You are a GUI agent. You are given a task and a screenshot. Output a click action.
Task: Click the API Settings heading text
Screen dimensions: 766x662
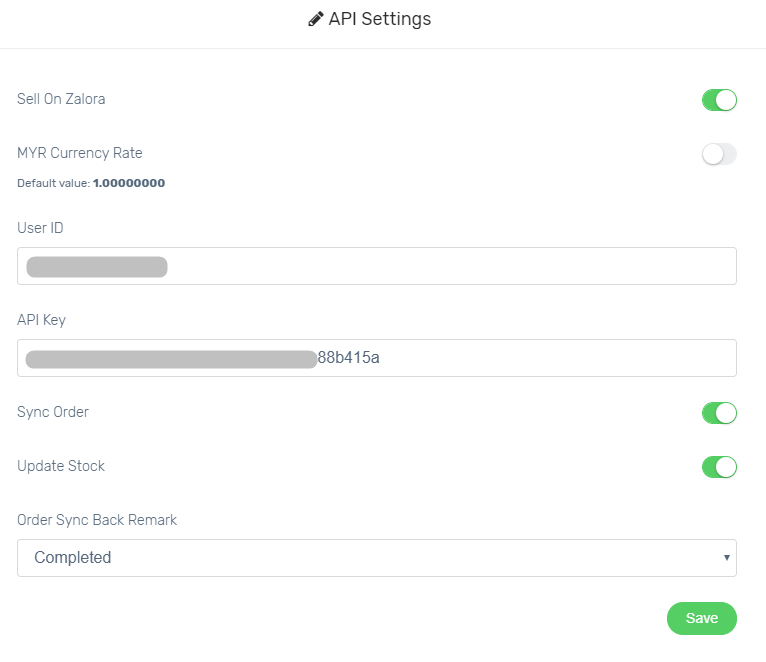(380, 19)
